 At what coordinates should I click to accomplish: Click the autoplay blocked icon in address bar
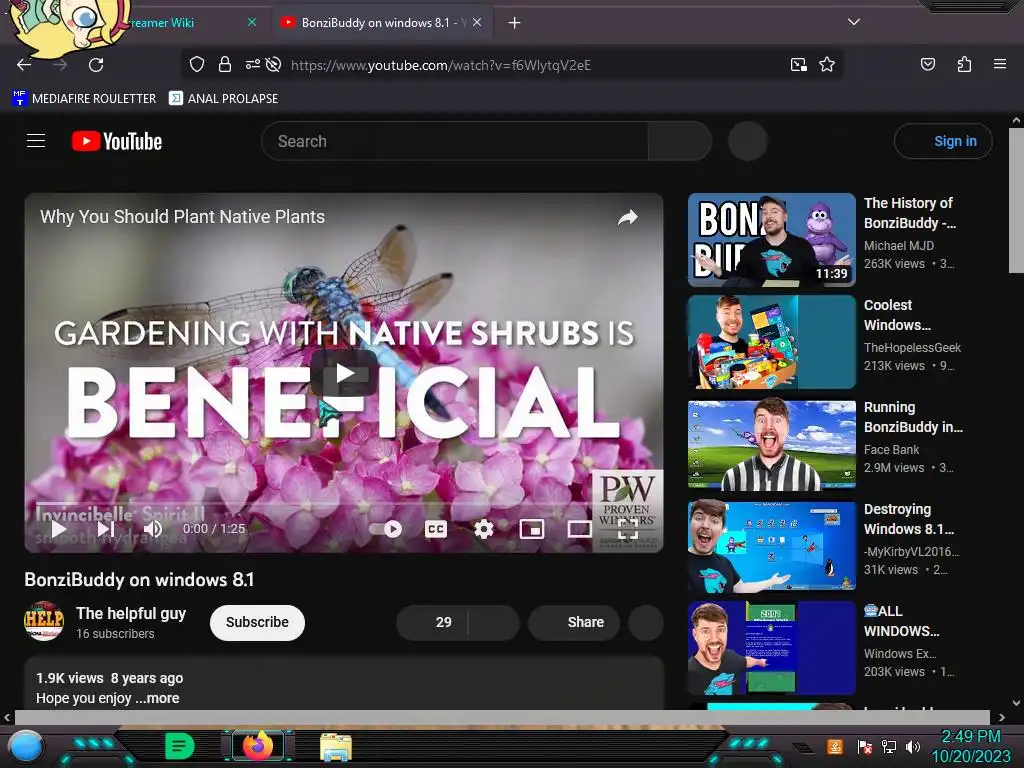tap(274, 65)
